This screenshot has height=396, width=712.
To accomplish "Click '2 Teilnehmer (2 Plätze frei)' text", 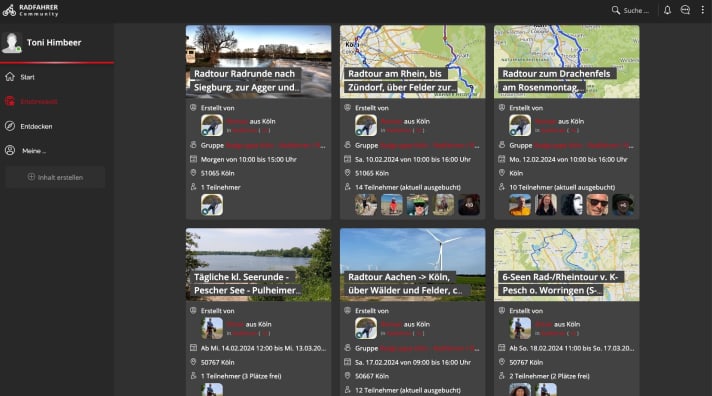I will click(549, 376).
